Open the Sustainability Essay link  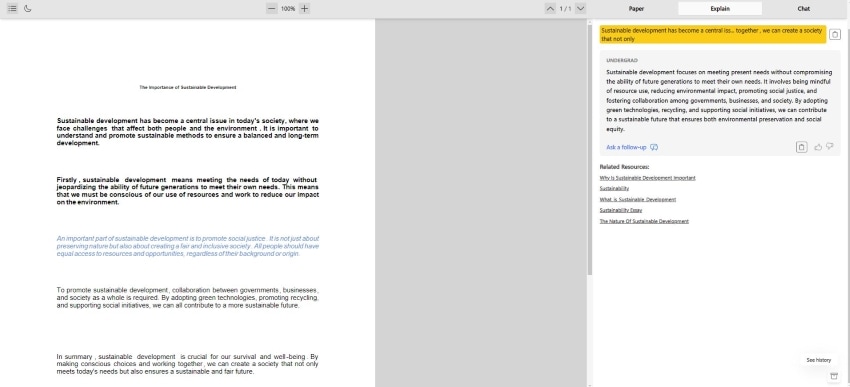(x=621, y=210)
